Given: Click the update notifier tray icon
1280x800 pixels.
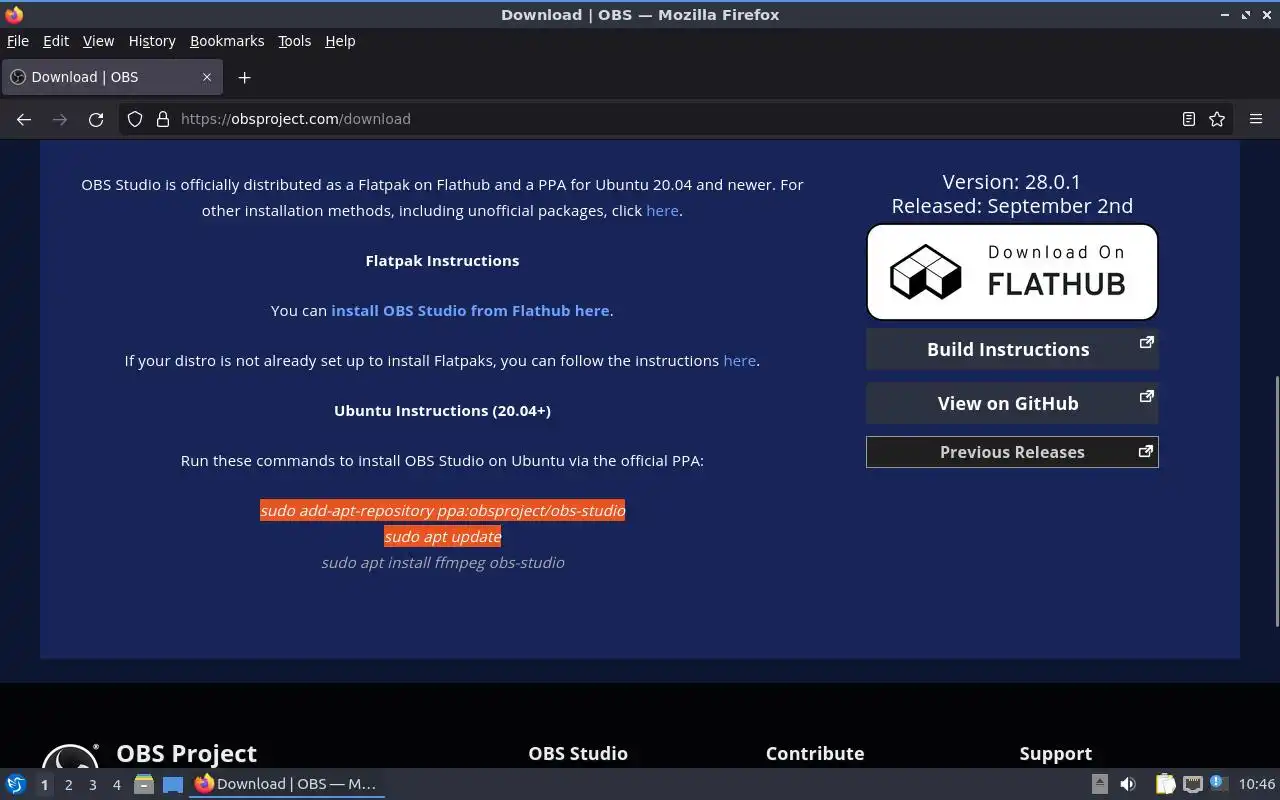Looking at the screenshot, I should 1218,783.
